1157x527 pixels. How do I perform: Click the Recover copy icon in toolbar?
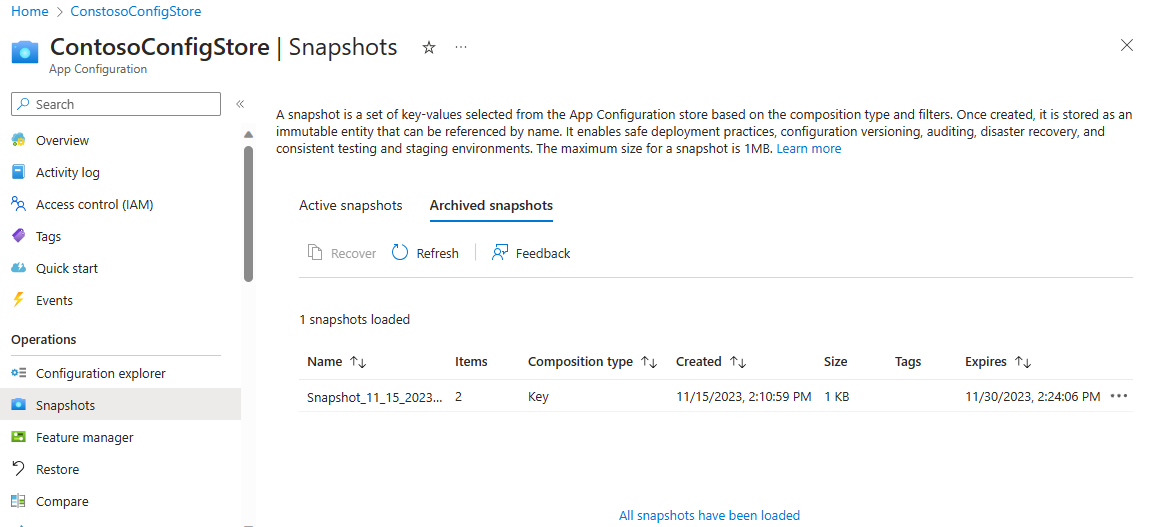[315, 253]
